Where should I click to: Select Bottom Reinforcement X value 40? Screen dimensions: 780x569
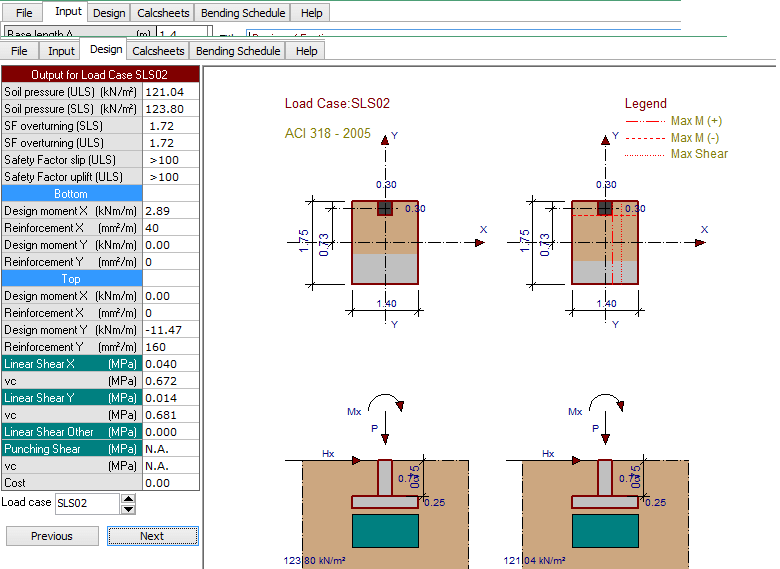click(171, 228)
